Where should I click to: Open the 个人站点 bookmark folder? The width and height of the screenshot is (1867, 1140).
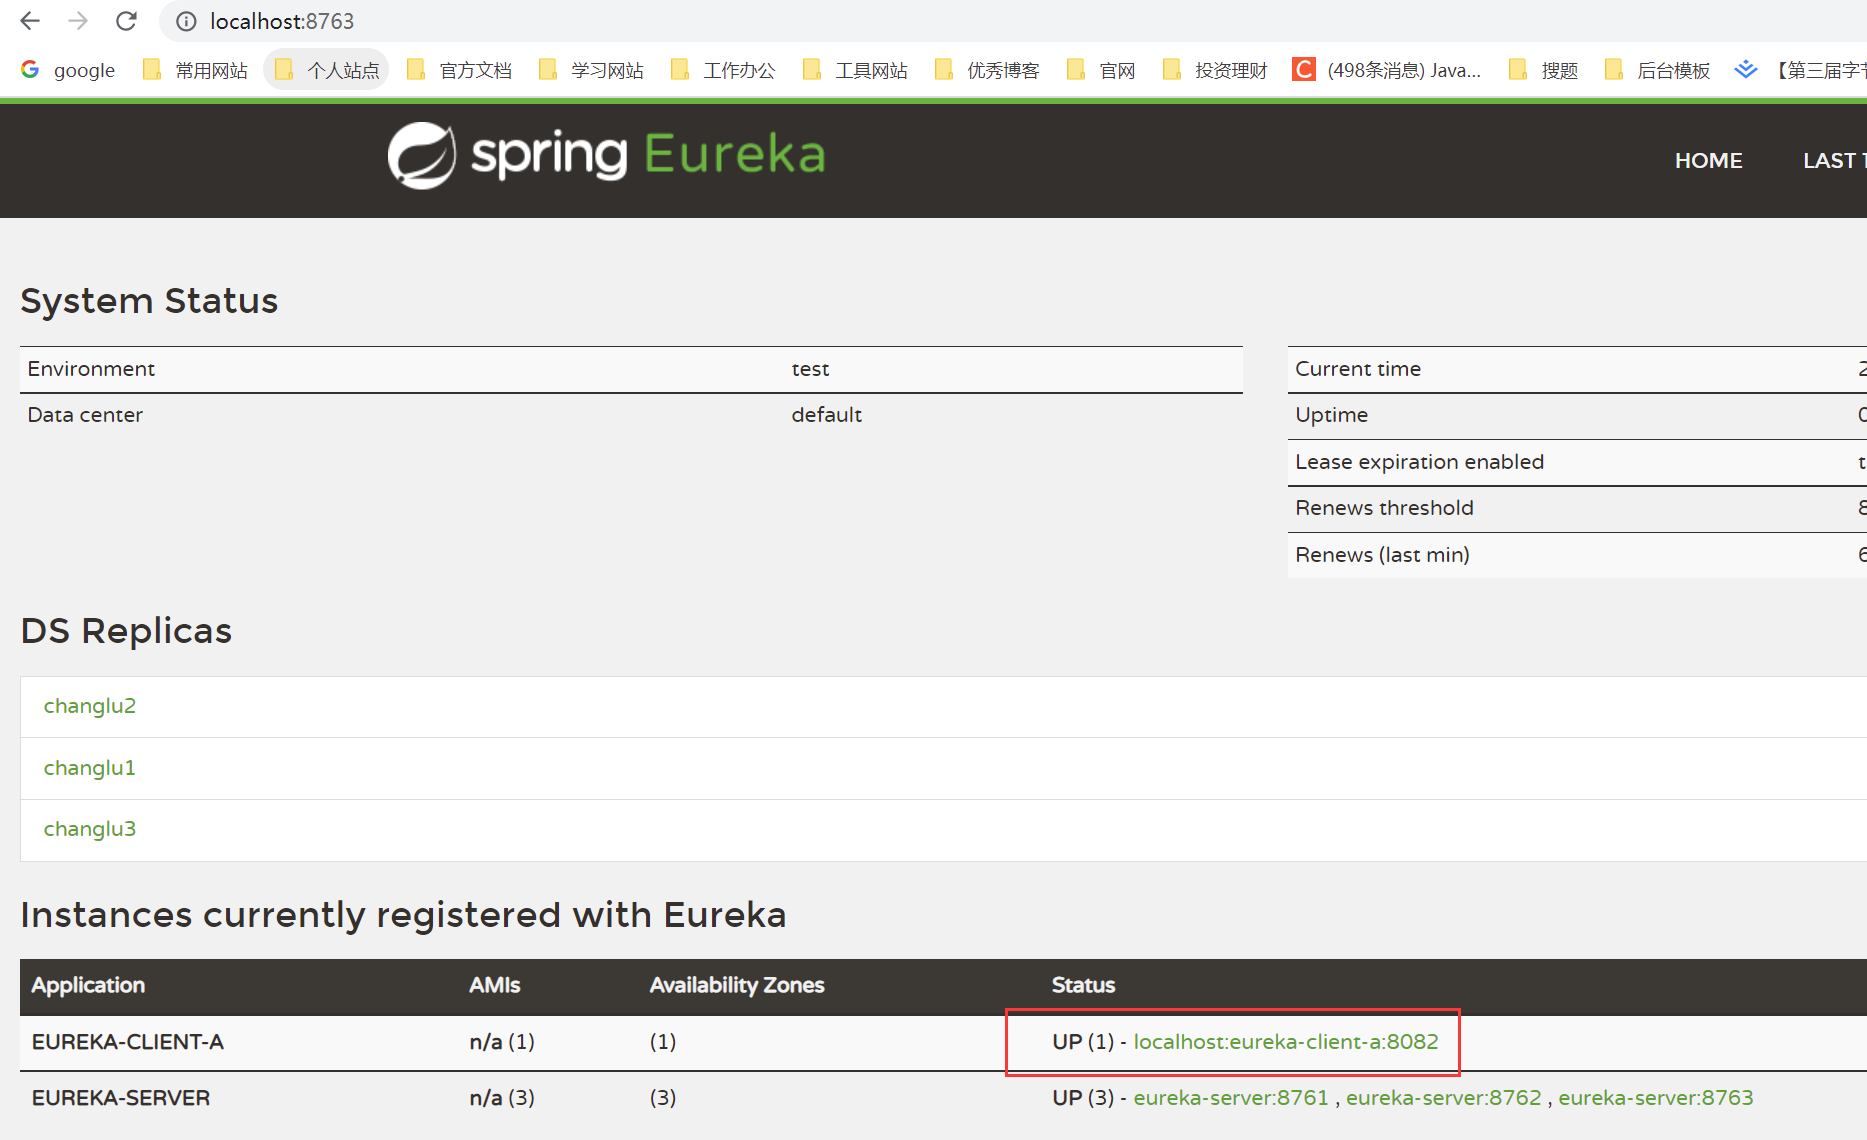pyautogui.click(x=327, y=70)
